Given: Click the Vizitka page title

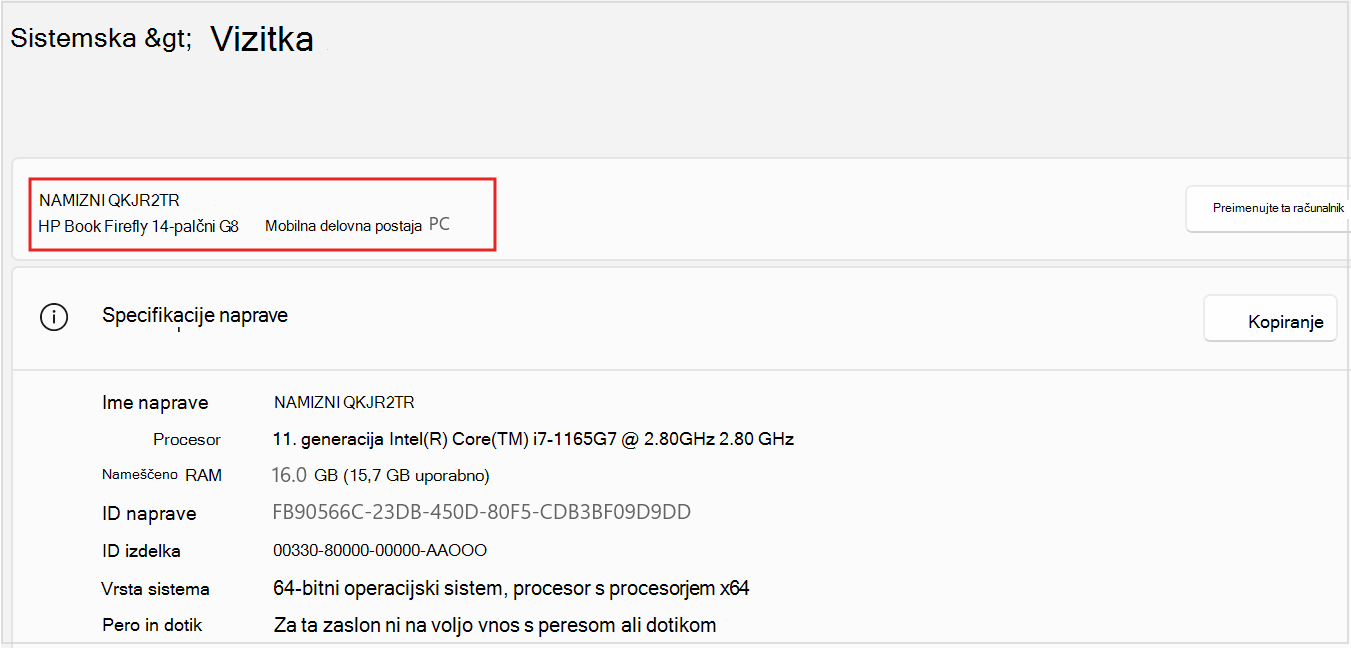Looking at the screenshot, I should click(x=262, y=39).
